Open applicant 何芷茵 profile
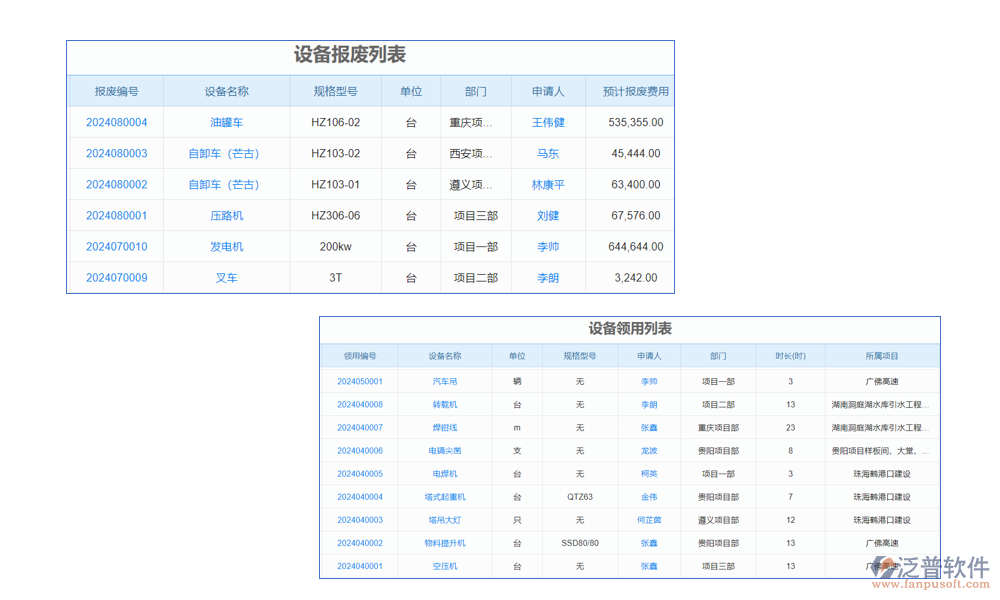The width and height of the screenshot is (1000, 600). (x=648, y=520)
